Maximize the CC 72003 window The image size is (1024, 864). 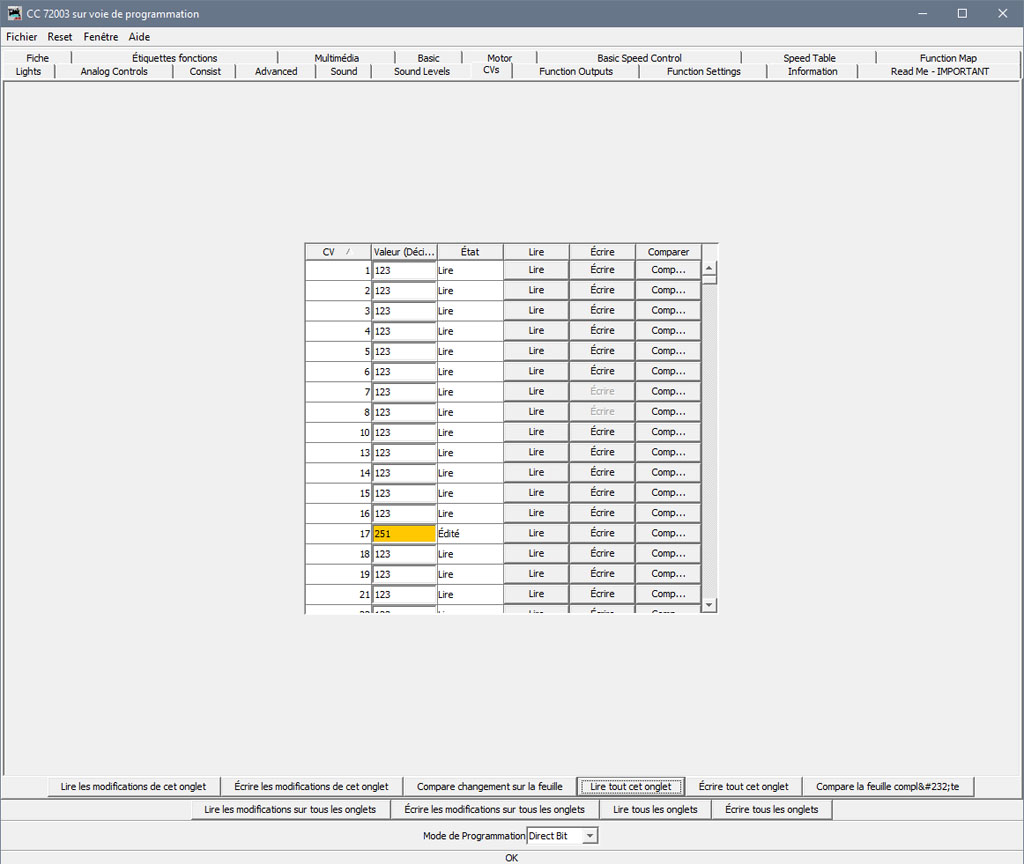click(962, 13)
